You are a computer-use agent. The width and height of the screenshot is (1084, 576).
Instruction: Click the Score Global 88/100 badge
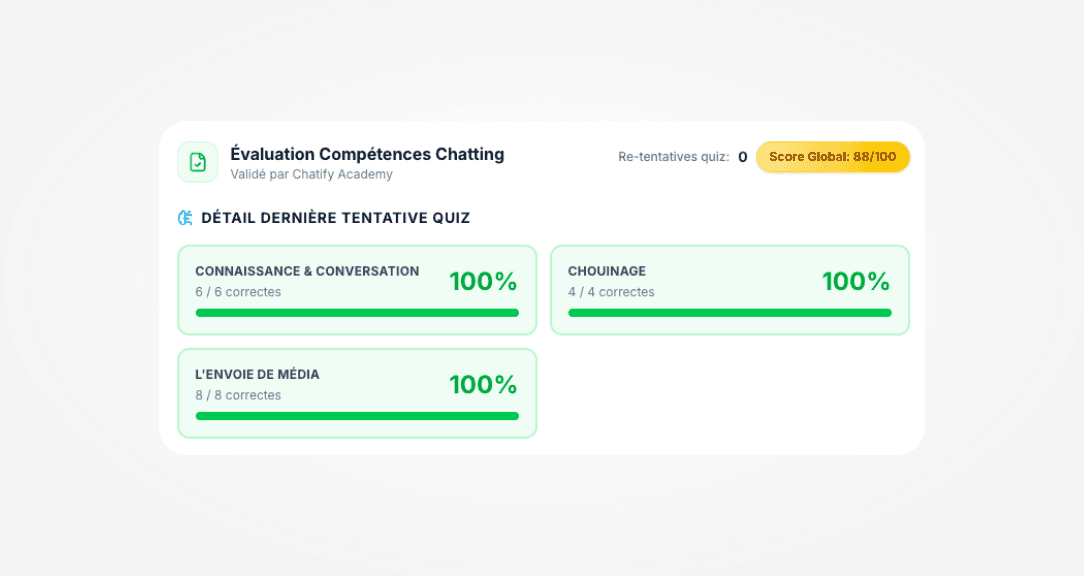[x=833, y=157]
